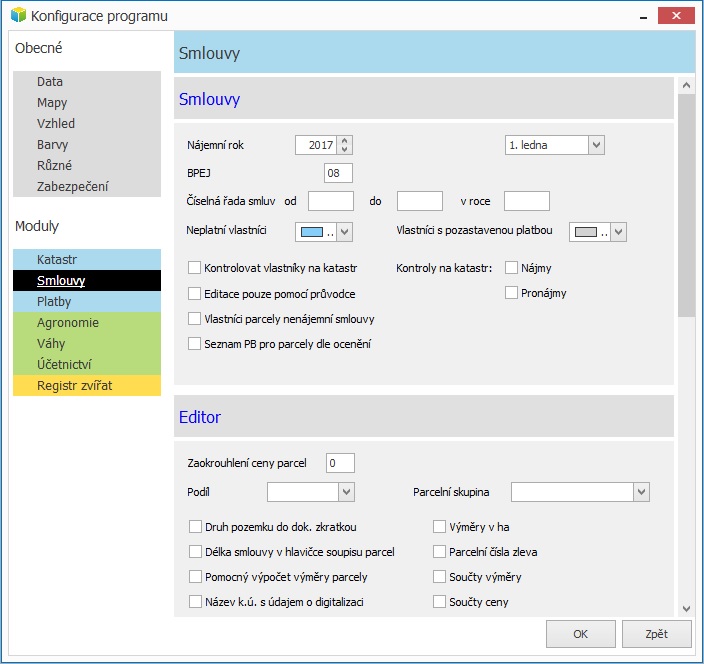Close the Konfigurace programu window
This screenshot has width=704, height=664.
[x=679, y=16]
